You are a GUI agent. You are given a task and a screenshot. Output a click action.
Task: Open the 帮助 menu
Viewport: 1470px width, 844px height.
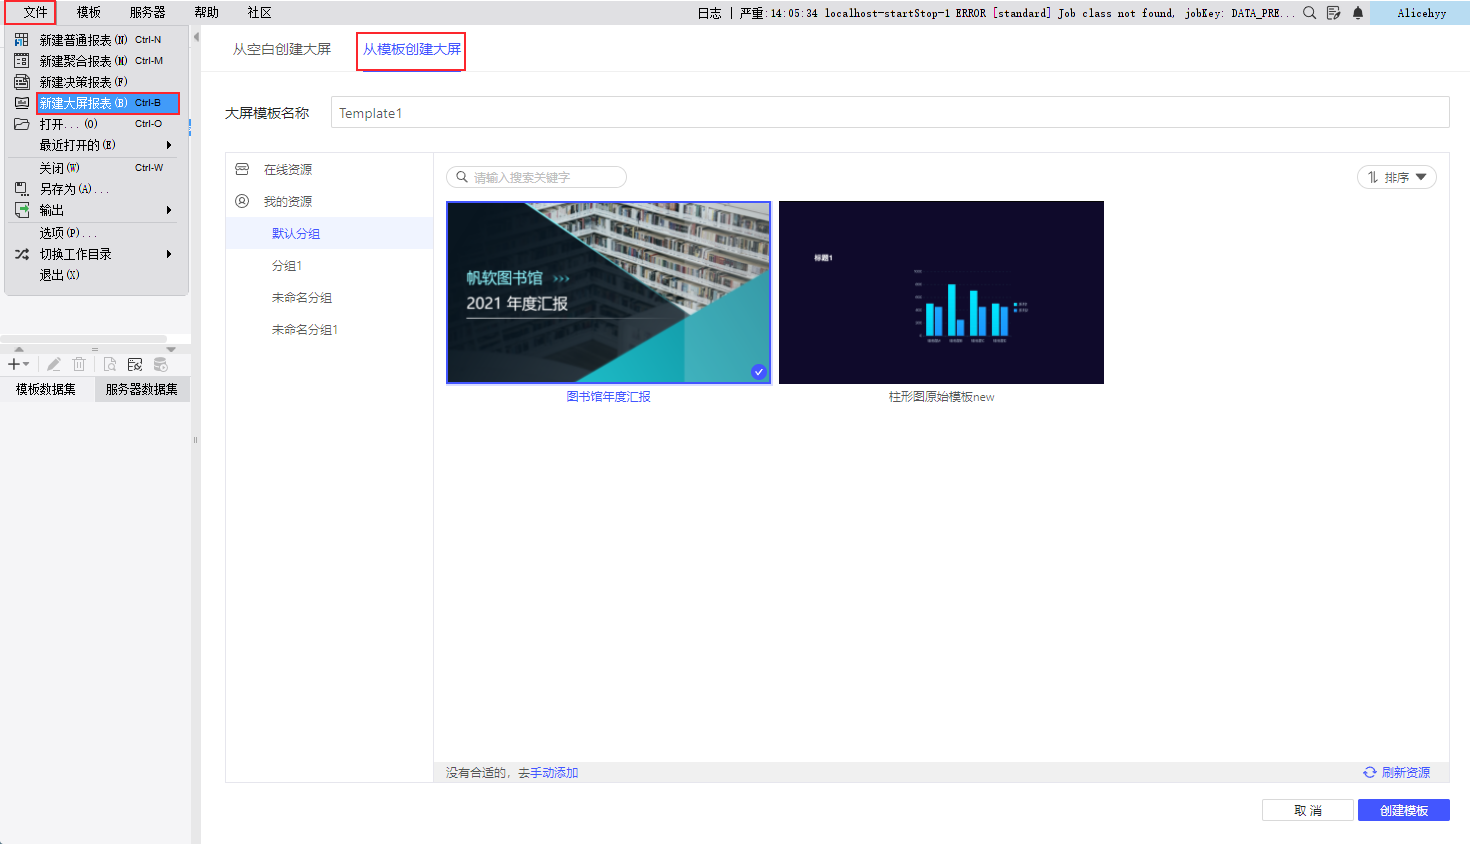click(x=206, y=12)
